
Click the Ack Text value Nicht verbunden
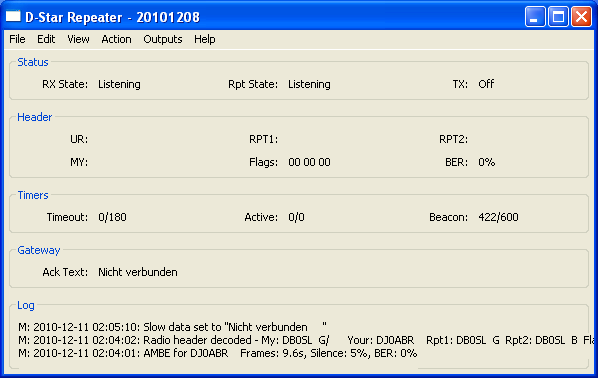(138, 272)
